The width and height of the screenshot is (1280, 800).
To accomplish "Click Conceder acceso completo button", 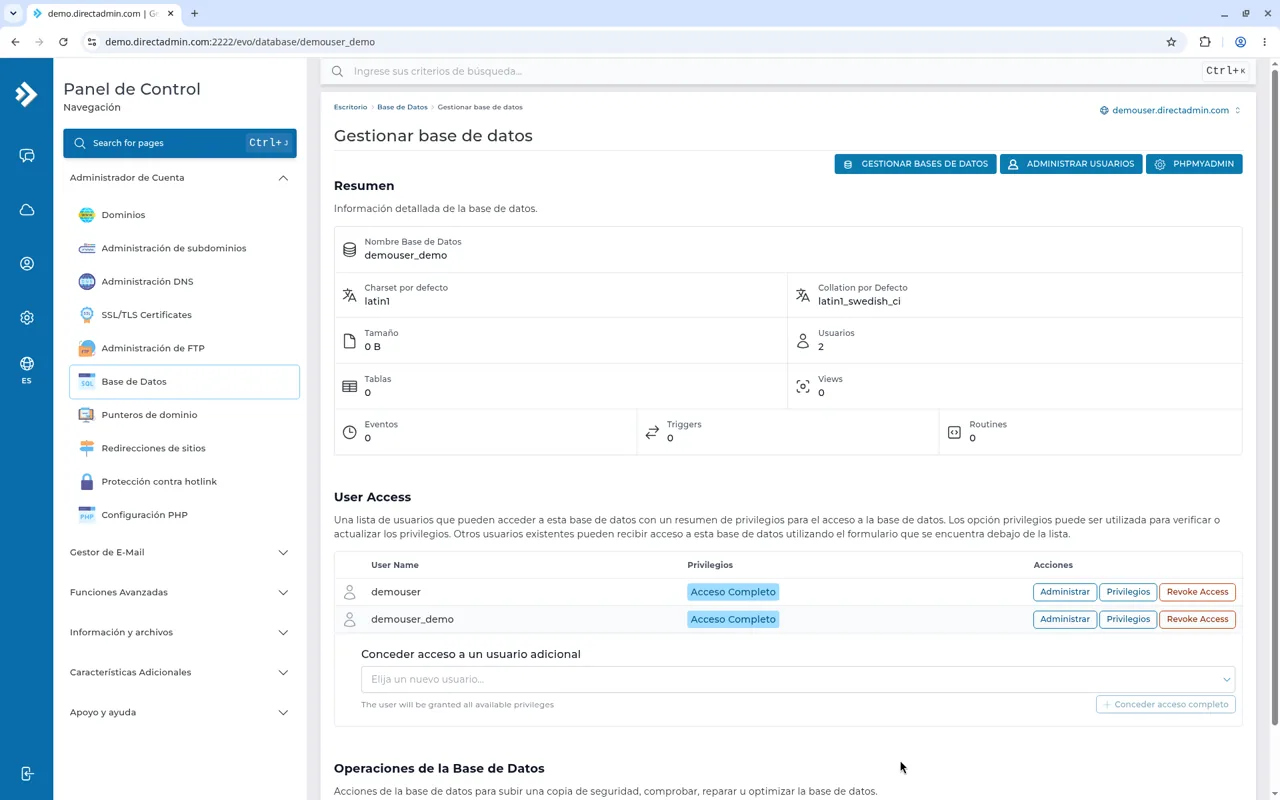I will [1165, 704].
